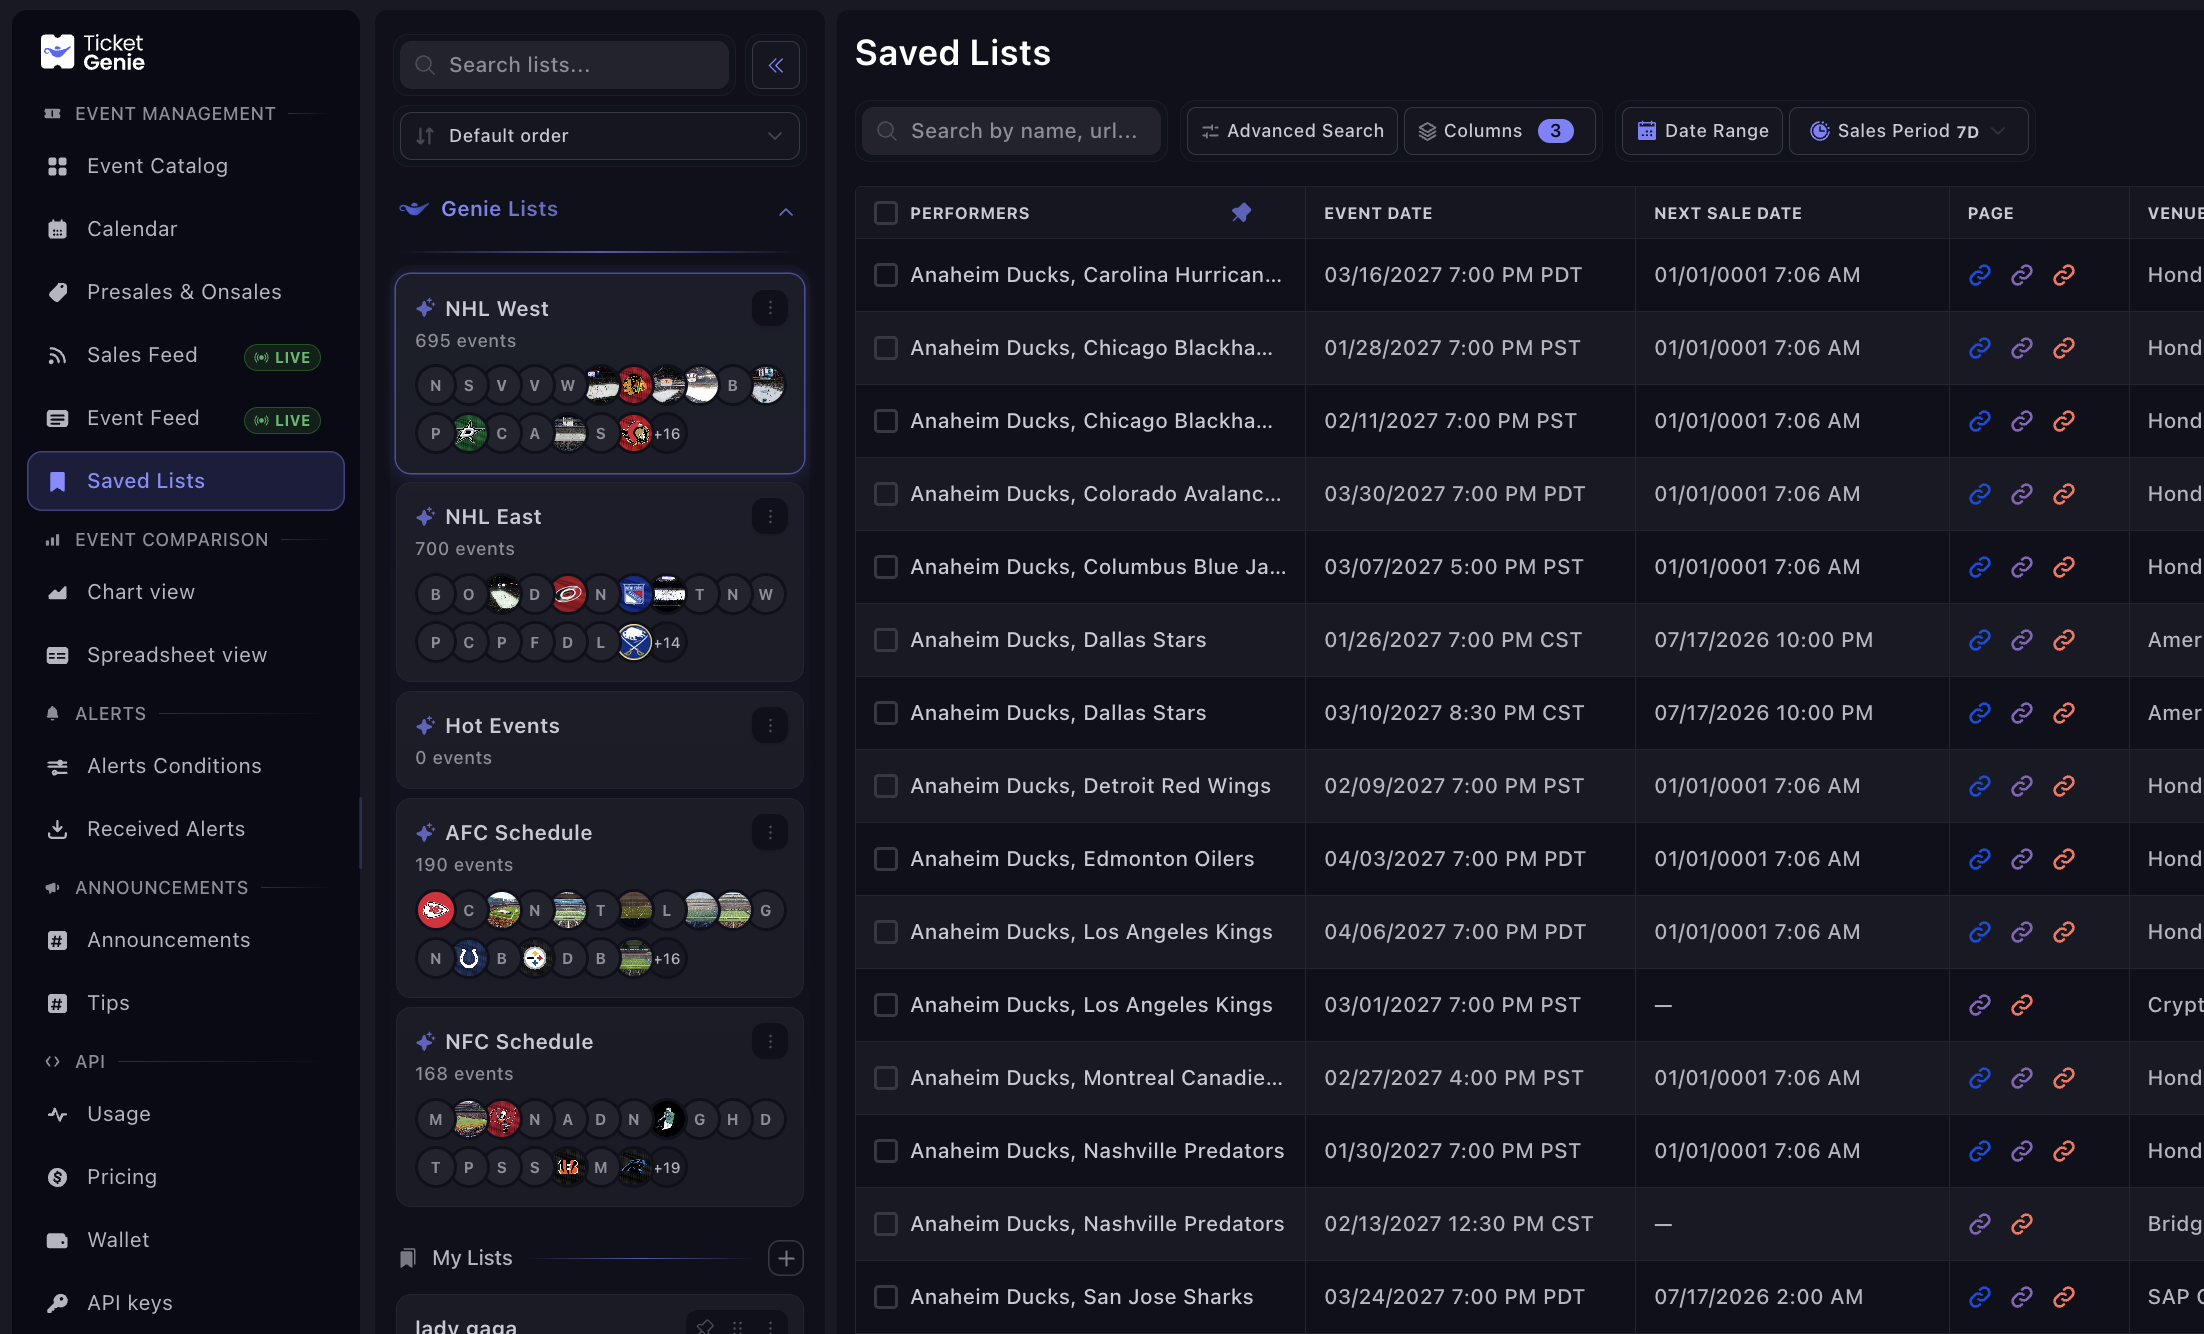Open the orange link icon for Anaheim Ducks, Dallas Stars first row
This screenshot has height=1334, width=2204.
(2064, 640)
